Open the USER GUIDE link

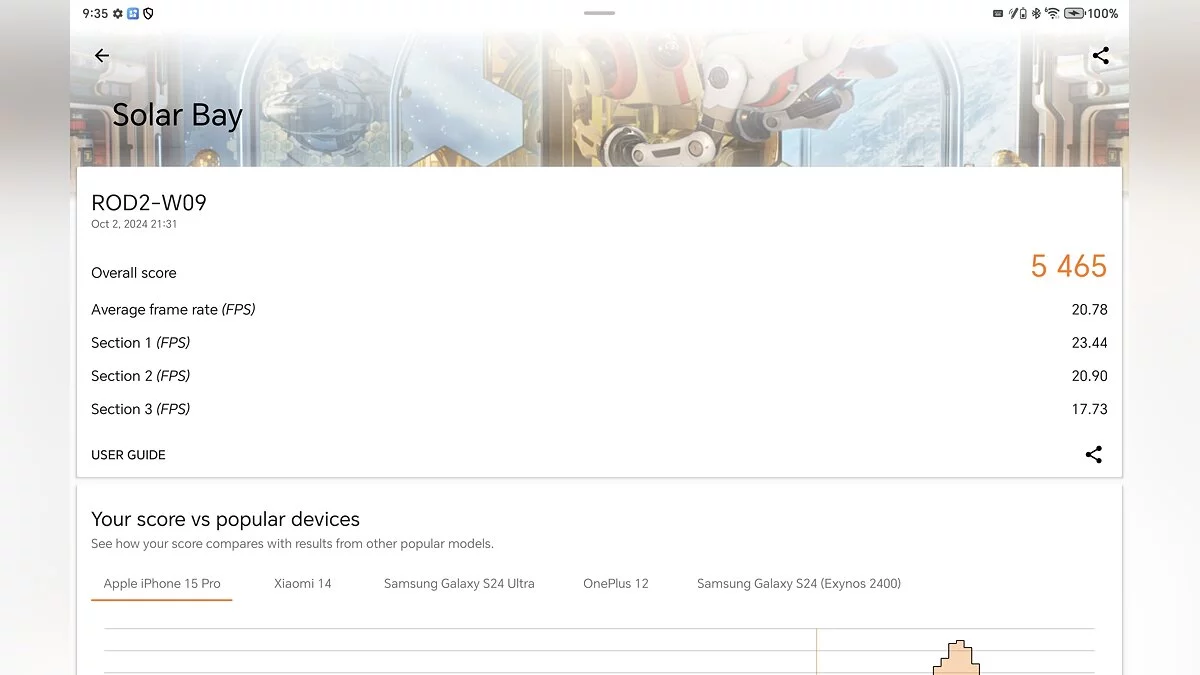point(128,455)
